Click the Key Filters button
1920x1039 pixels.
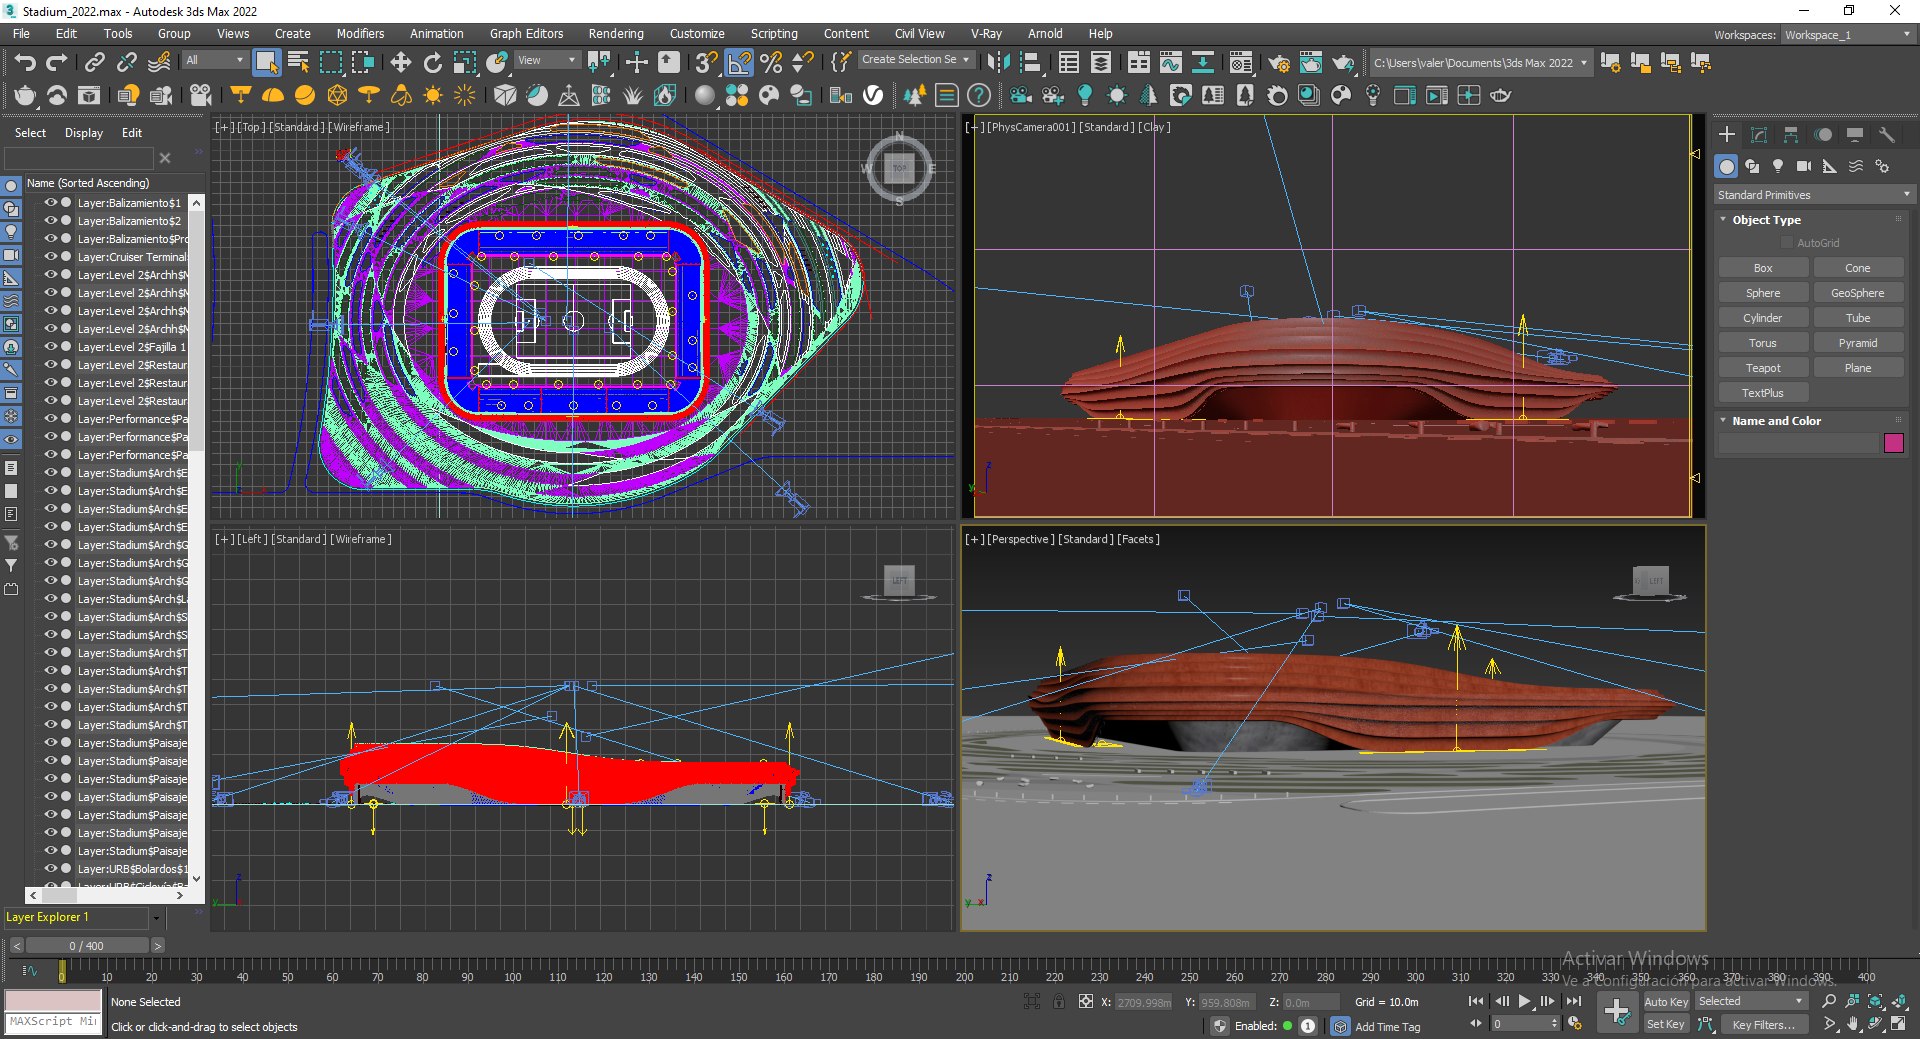(1763, 1024)
